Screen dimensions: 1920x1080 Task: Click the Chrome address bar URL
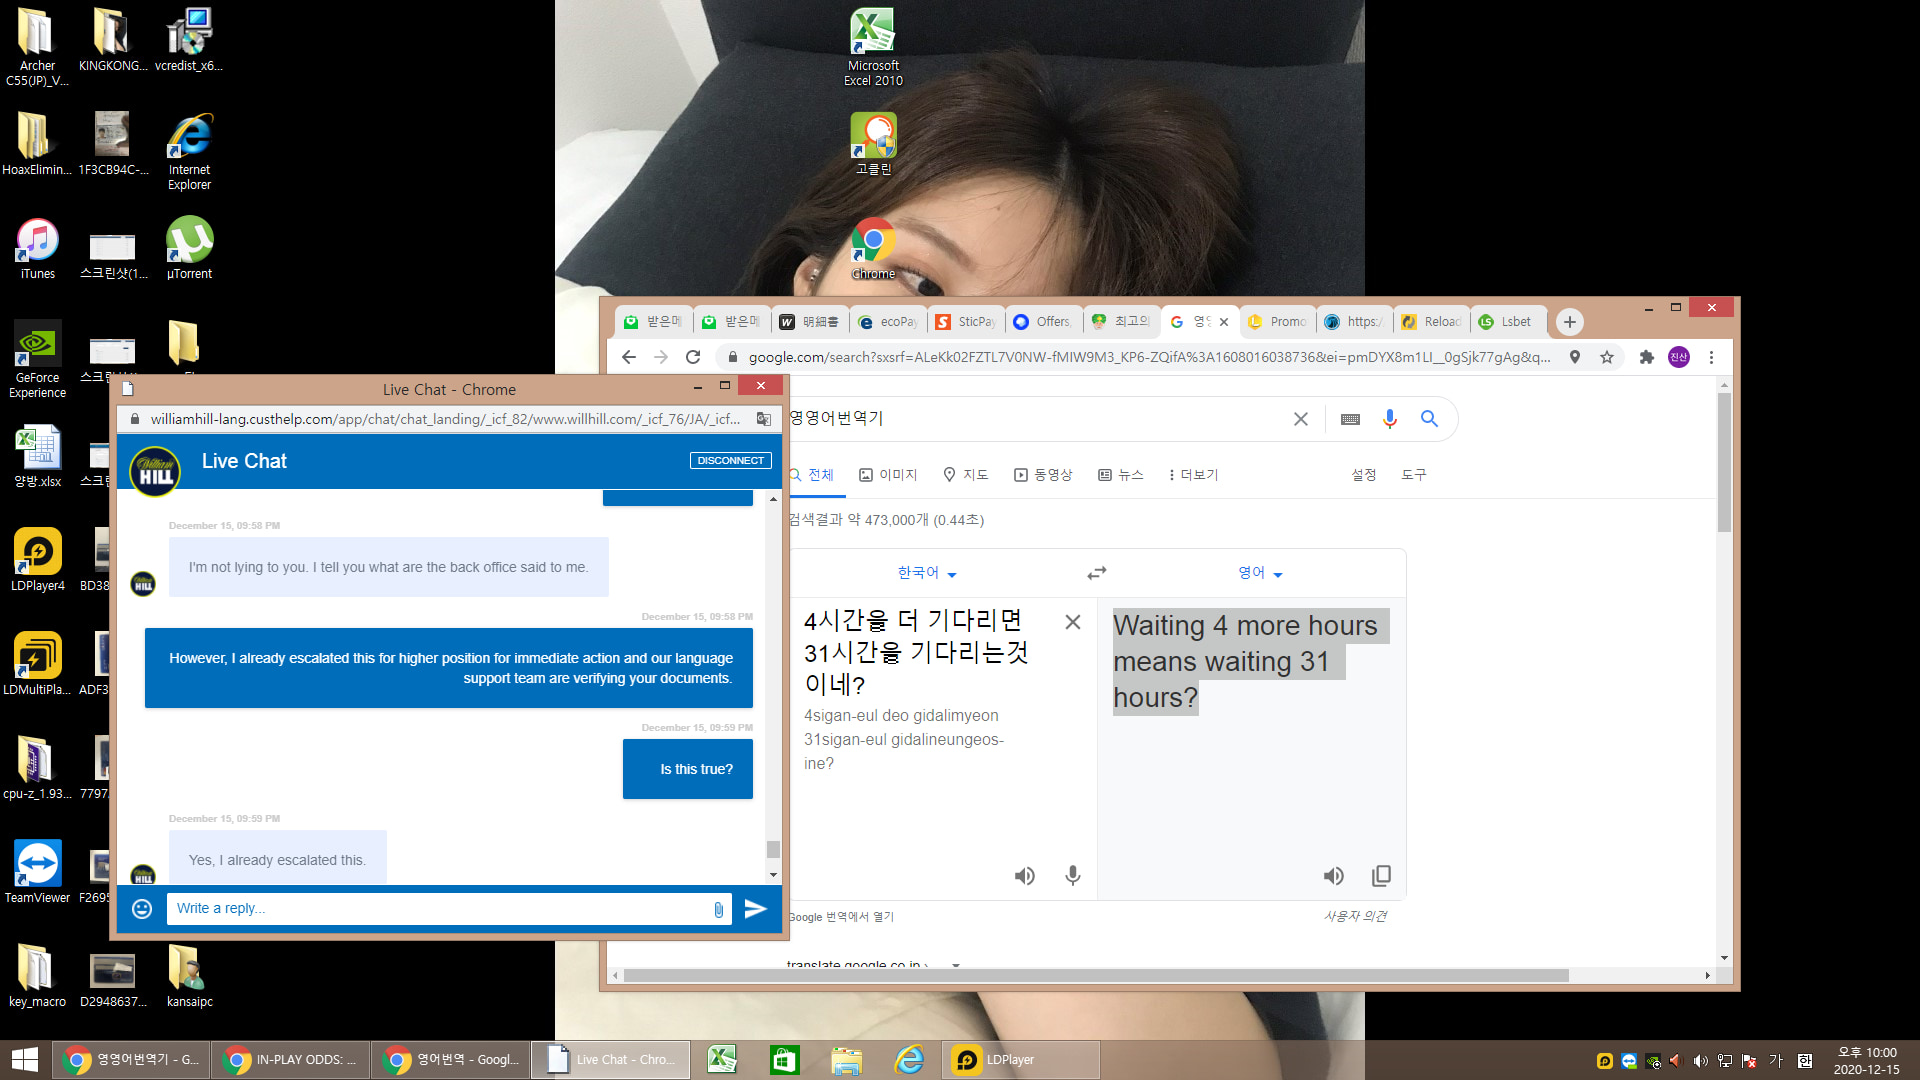pyautogui.click(x=1150, y=357)
